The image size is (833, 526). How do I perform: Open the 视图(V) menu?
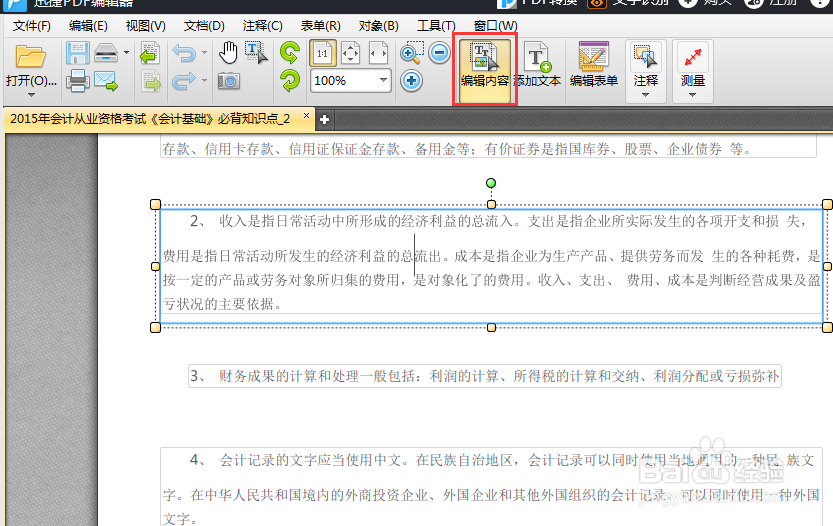coord(146,26)
